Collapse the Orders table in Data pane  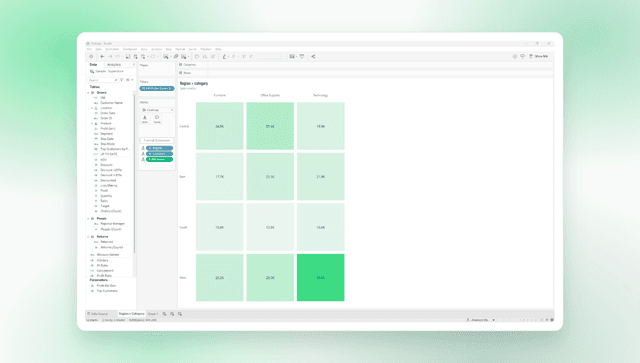pyautogui.click(x=88, y=93)
